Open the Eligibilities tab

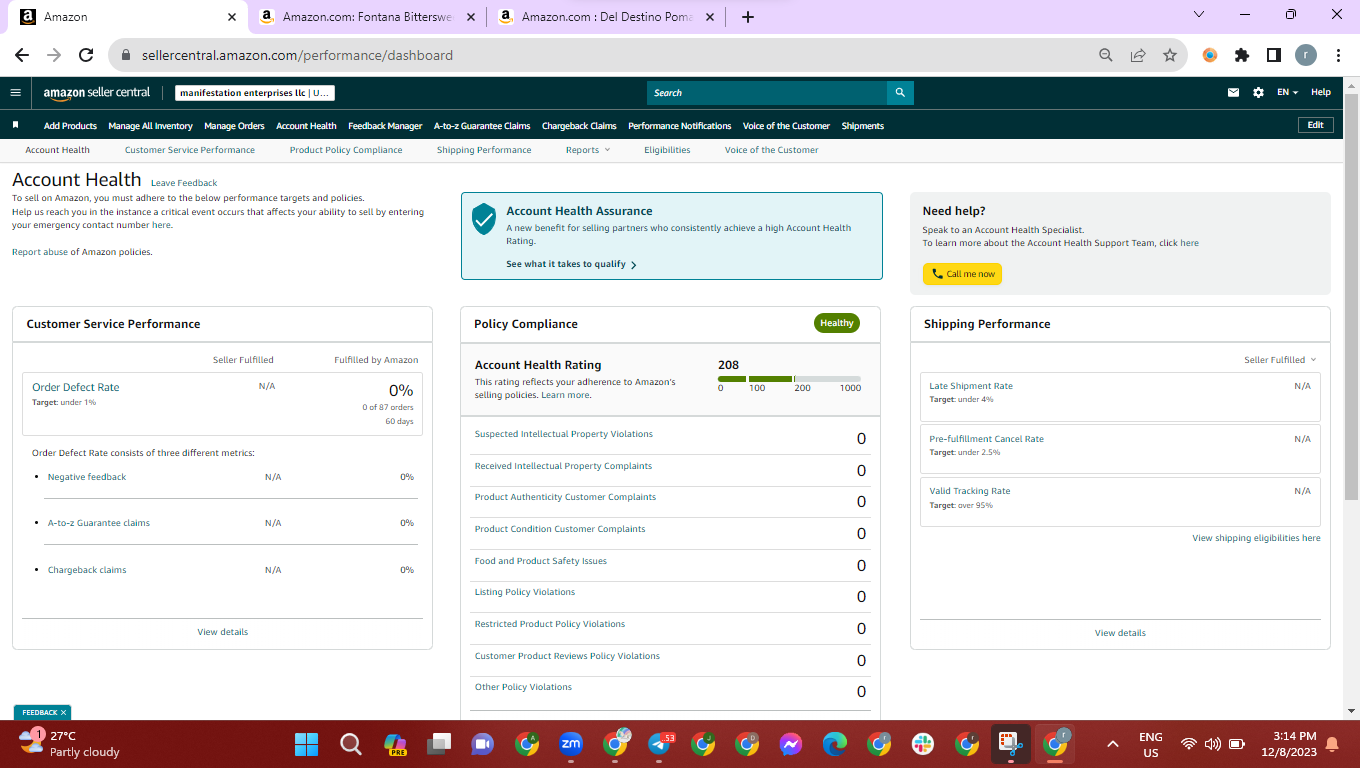coord(667,150)
